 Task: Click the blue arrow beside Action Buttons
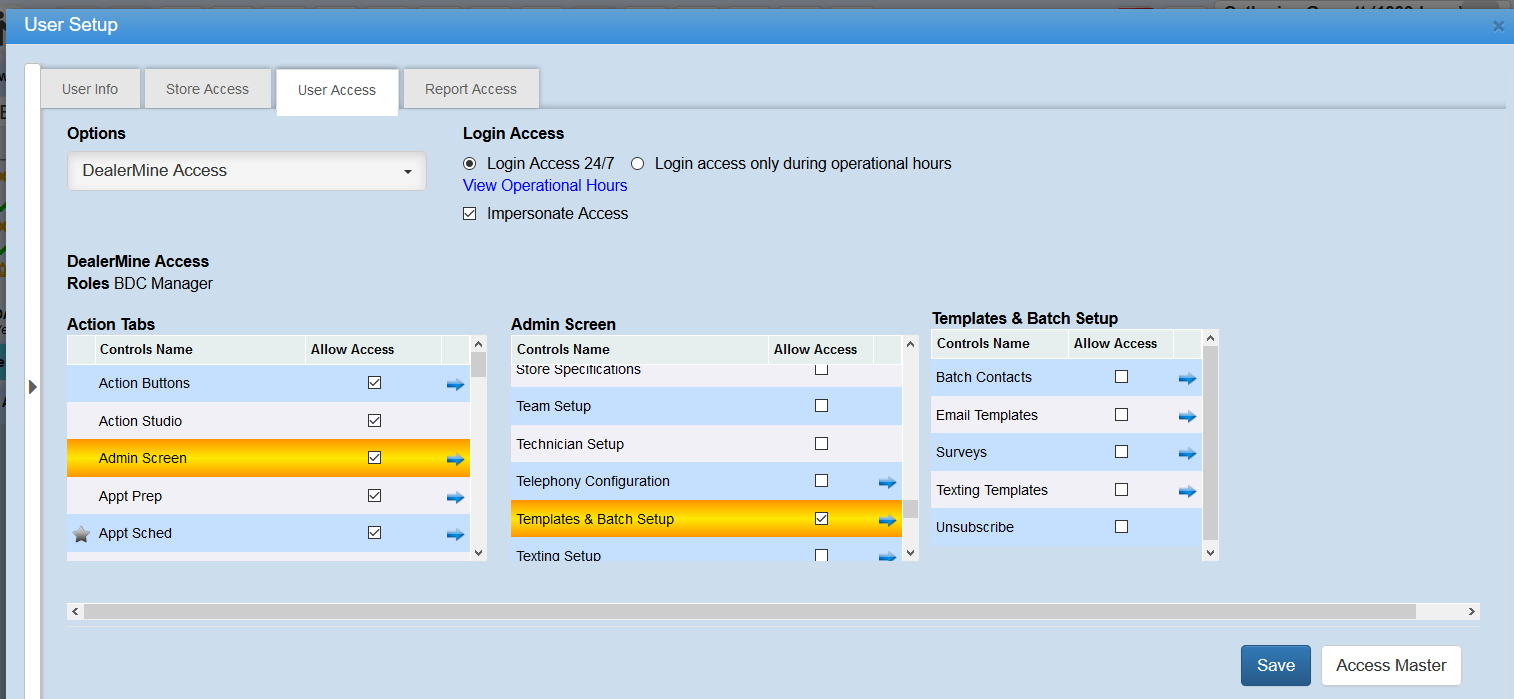[x=455, y=384]
